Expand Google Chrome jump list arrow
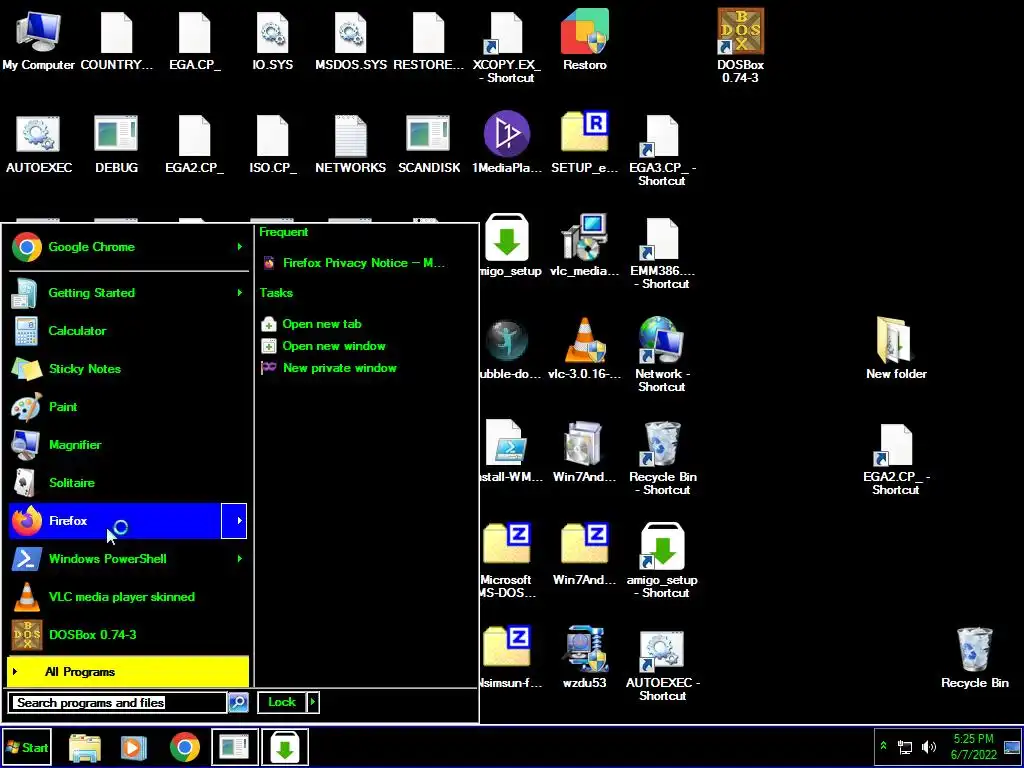 click(240, 247)
